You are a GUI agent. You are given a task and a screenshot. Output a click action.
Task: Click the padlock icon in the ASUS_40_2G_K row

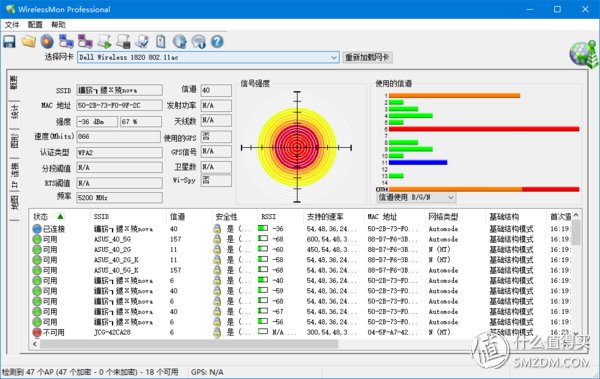[x=217, y=260]
